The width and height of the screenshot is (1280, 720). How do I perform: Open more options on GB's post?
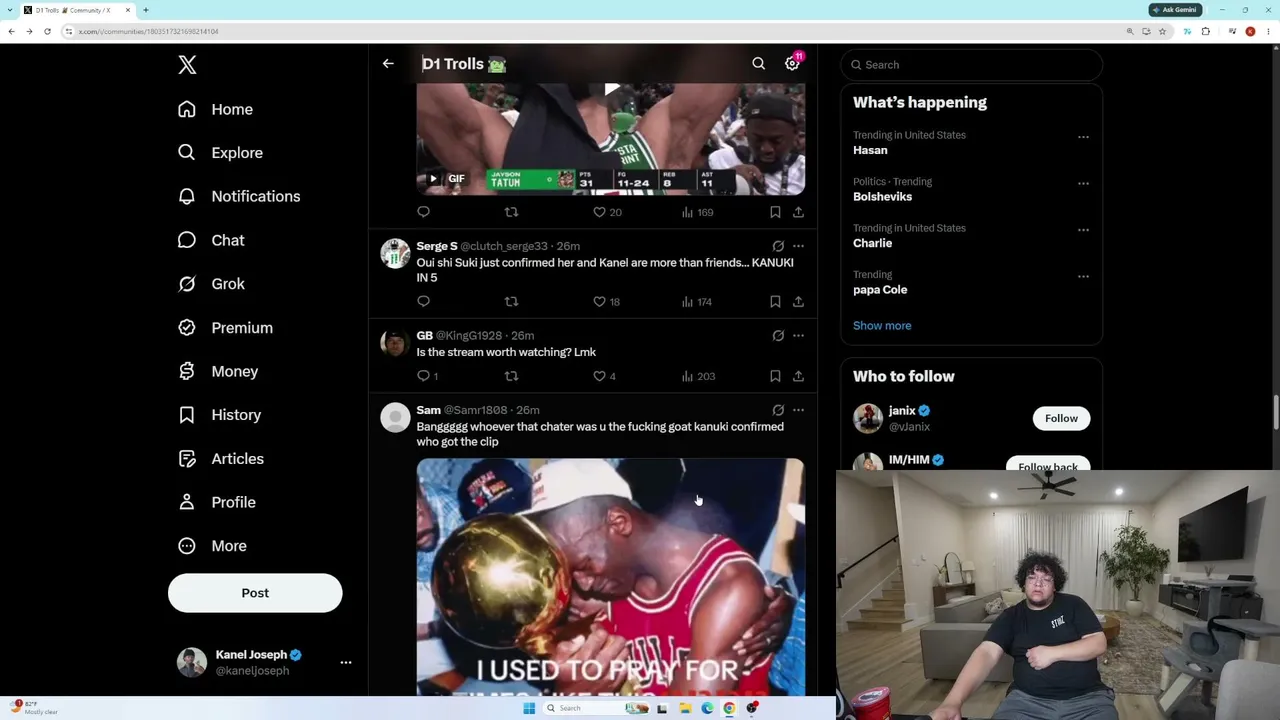pyautogui.click(x=798, y=335)
